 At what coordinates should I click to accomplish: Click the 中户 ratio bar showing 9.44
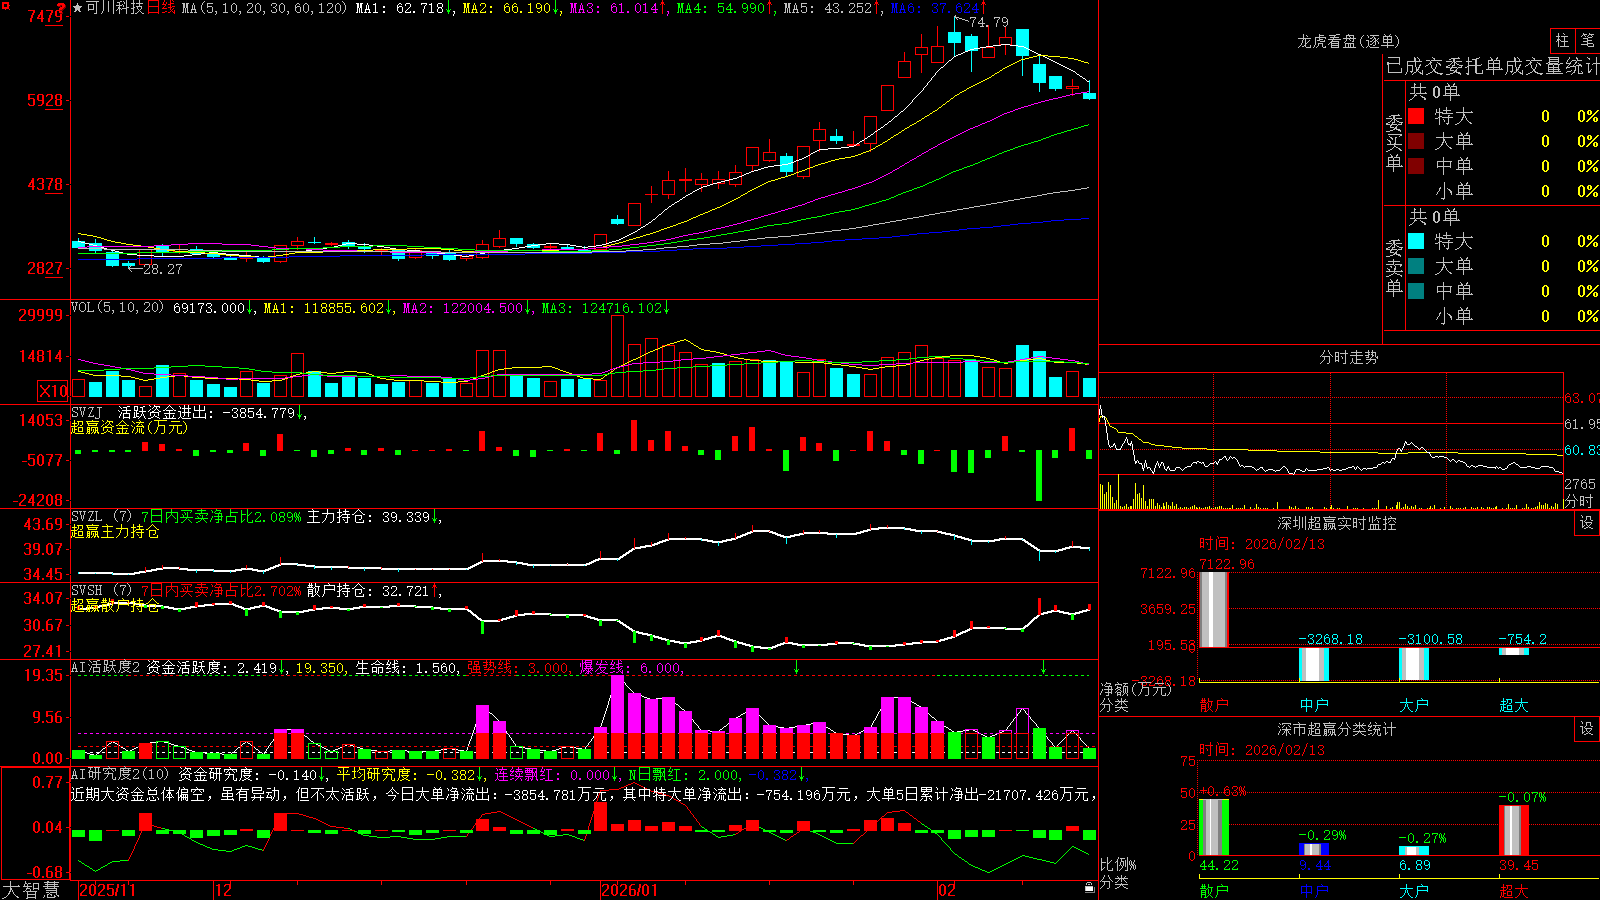tap(1314, 850)
